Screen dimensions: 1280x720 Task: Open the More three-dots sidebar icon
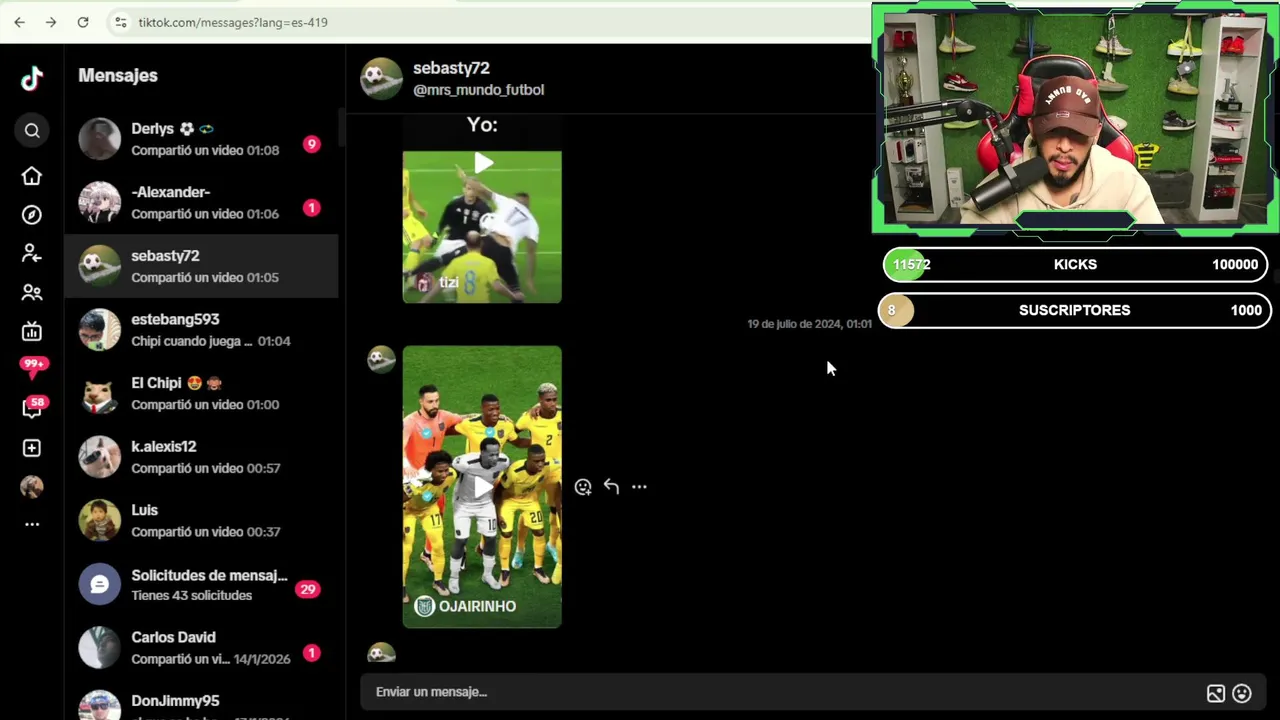(x=32, y=524)
